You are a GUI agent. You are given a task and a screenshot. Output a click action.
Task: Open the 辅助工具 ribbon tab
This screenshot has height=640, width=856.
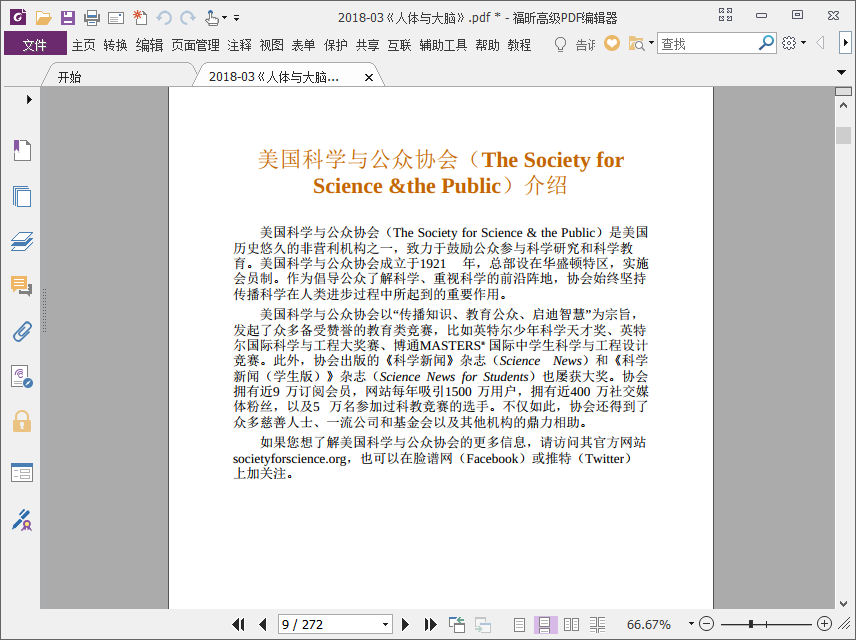(443, 45)
